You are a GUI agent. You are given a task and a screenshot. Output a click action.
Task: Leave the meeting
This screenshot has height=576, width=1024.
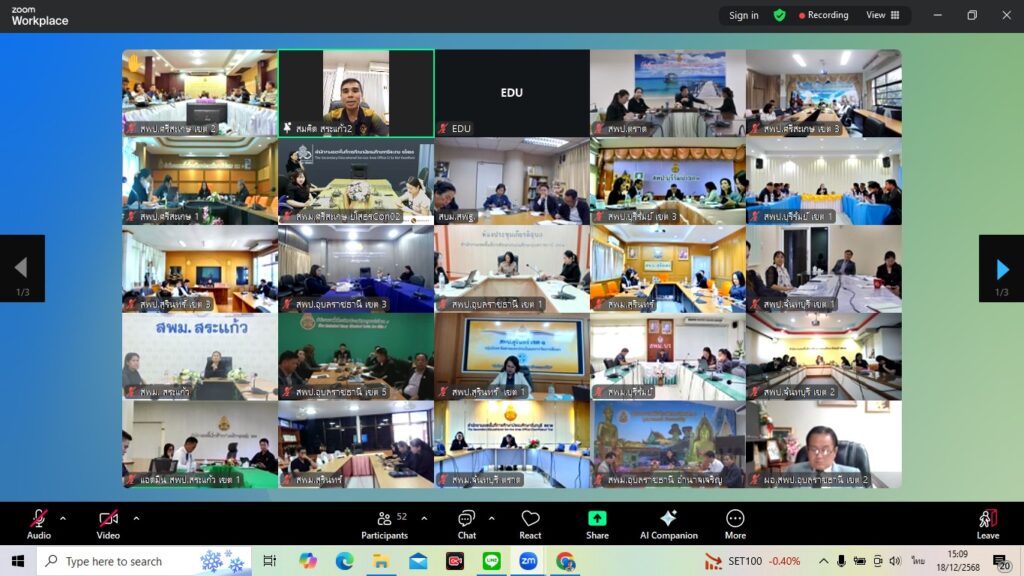(987, 524)
